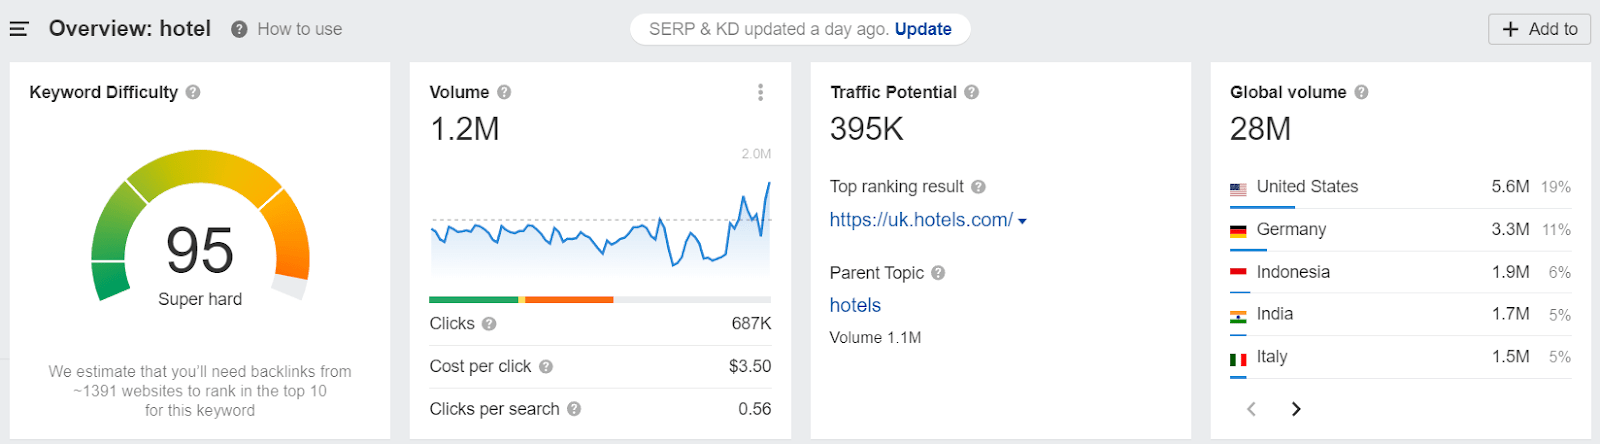This screenshot has height=444, width=1600.
Task: Click help icon next to Volume heading
Action: pos(504,92)
